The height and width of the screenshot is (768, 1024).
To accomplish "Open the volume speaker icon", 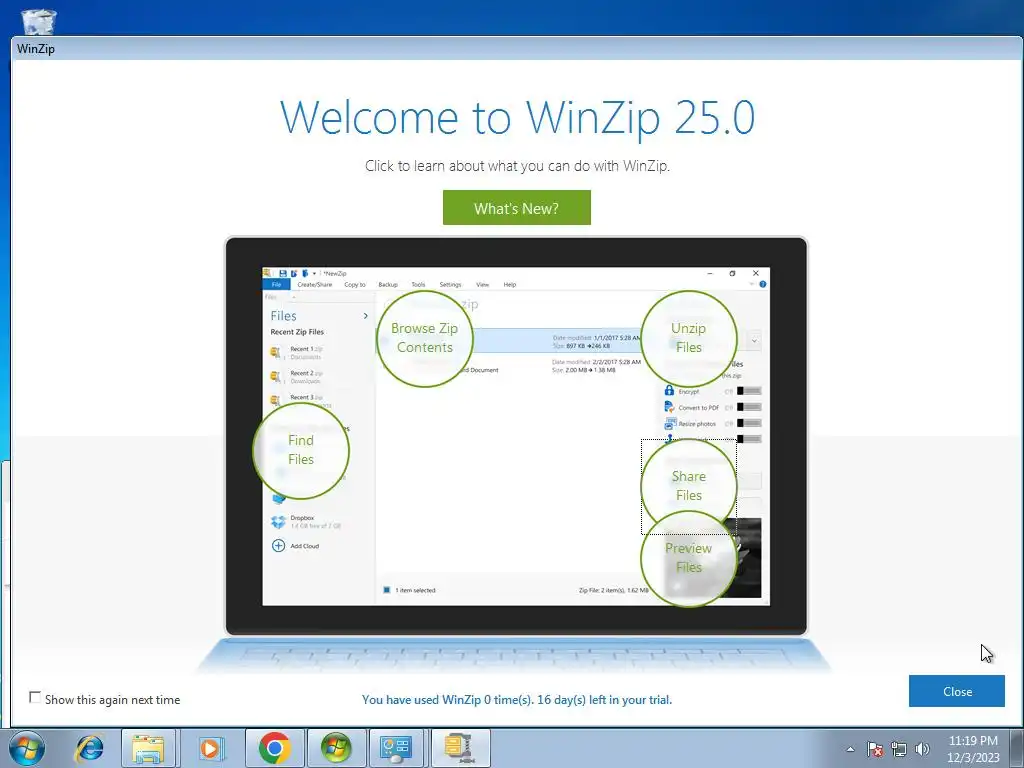I will point(922,749).
